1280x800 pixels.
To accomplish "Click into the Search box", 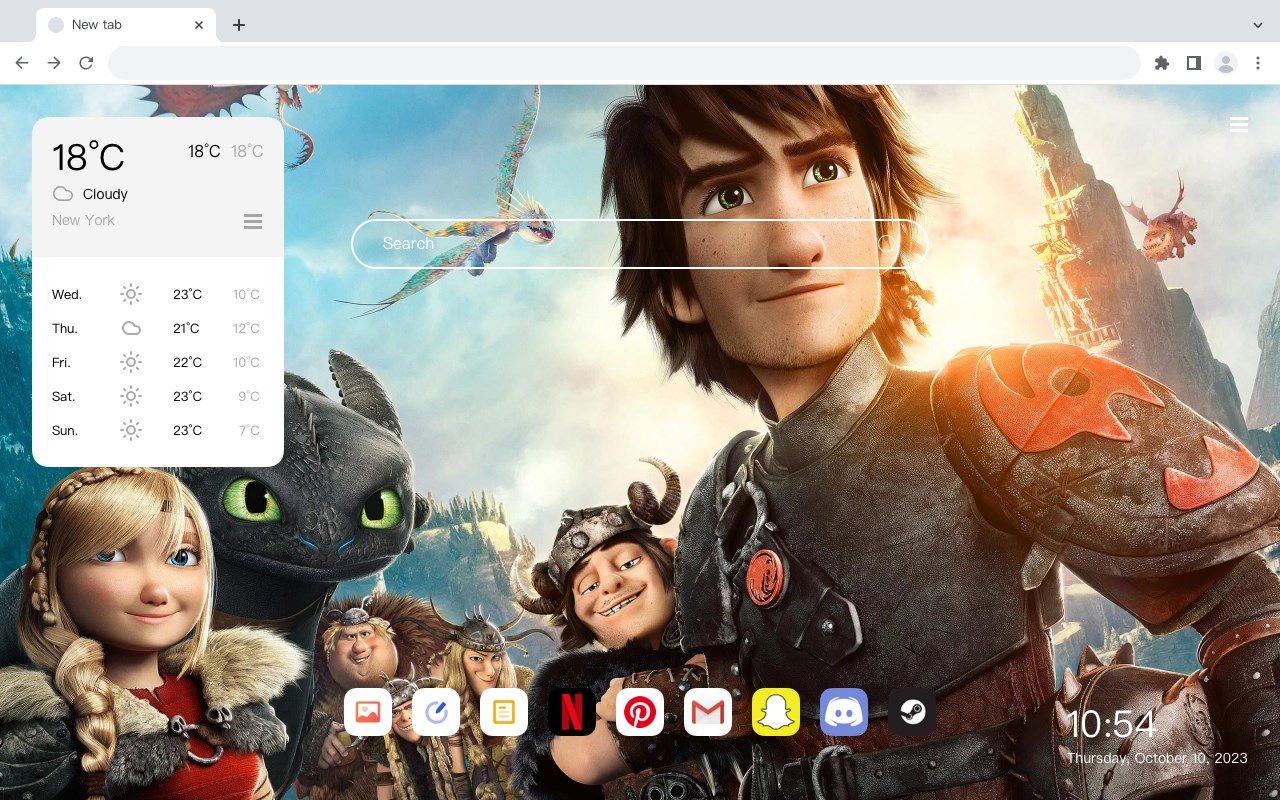I will 640,244.
